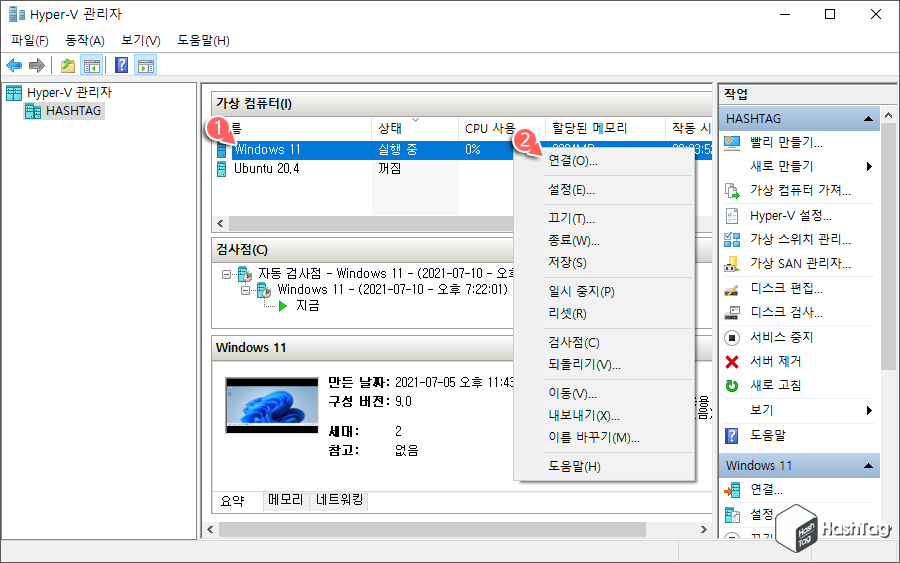Click the 할당된 메모리 column header

(x=605, y=129)
